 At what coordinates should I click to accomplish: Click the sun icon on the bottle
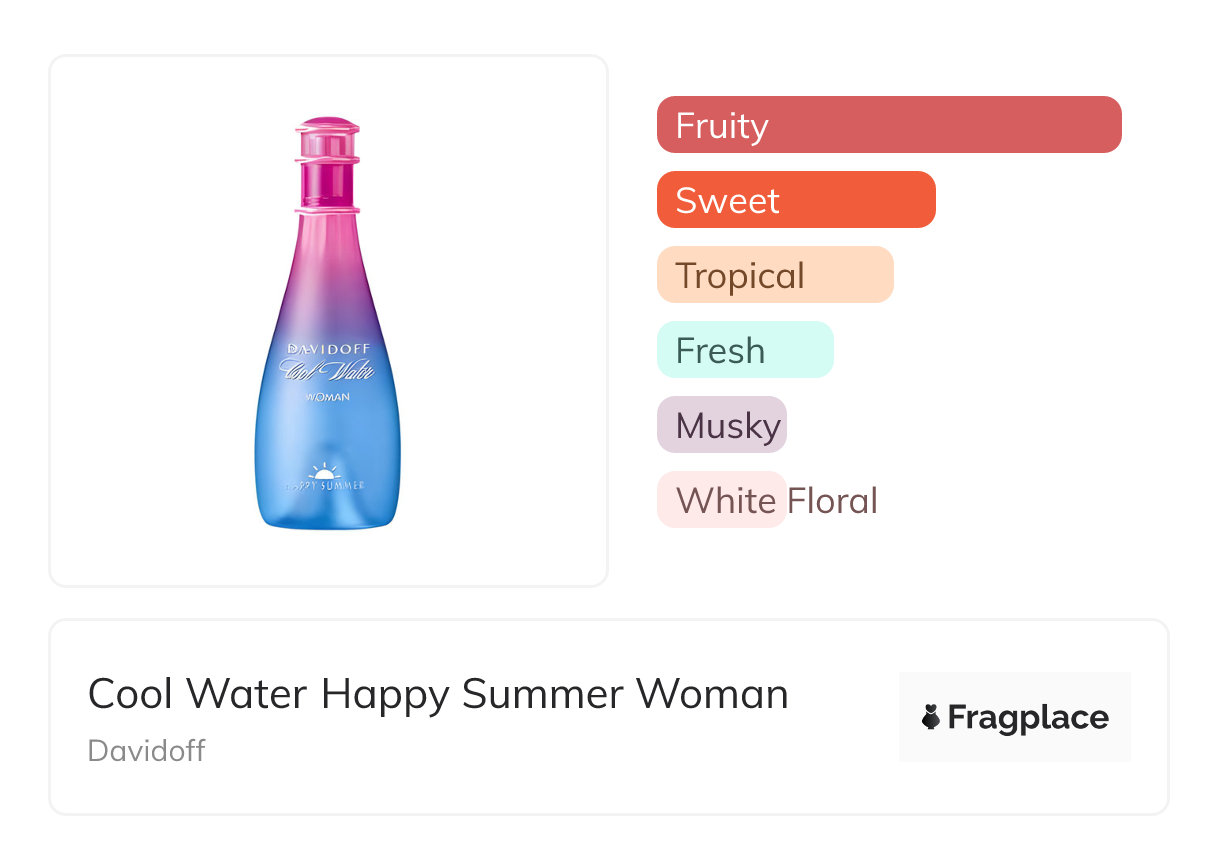tap(327, 470)
